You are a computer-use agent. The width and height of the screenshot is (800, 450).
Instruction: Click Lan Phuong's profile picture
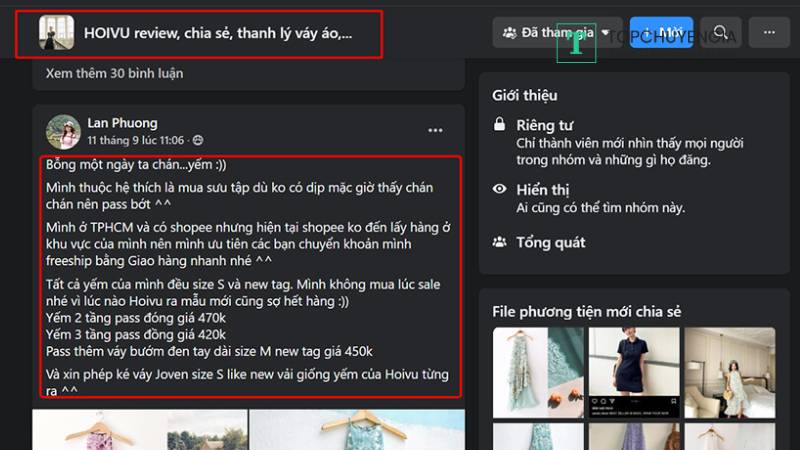63,132
